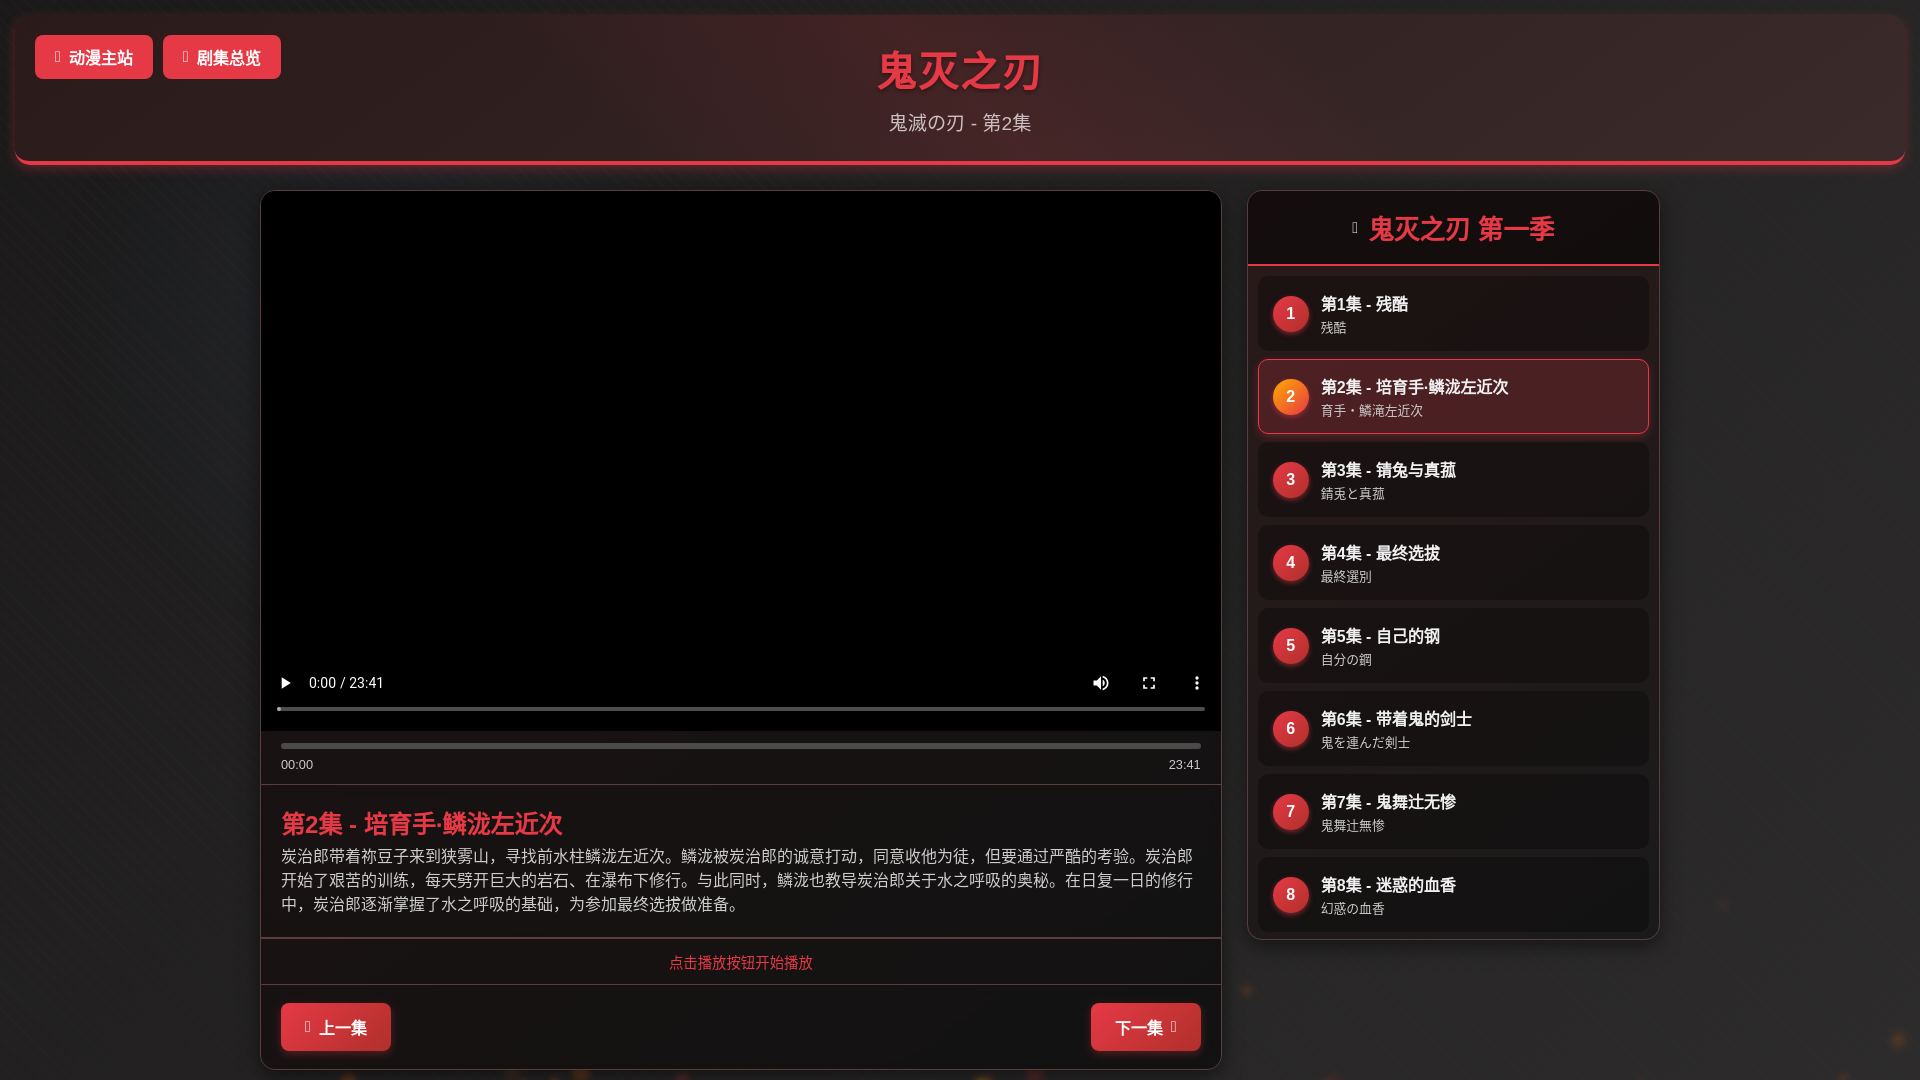Open the video's more options menu
Viewport: 1920px width, 1080px height.
point(1197,683)
